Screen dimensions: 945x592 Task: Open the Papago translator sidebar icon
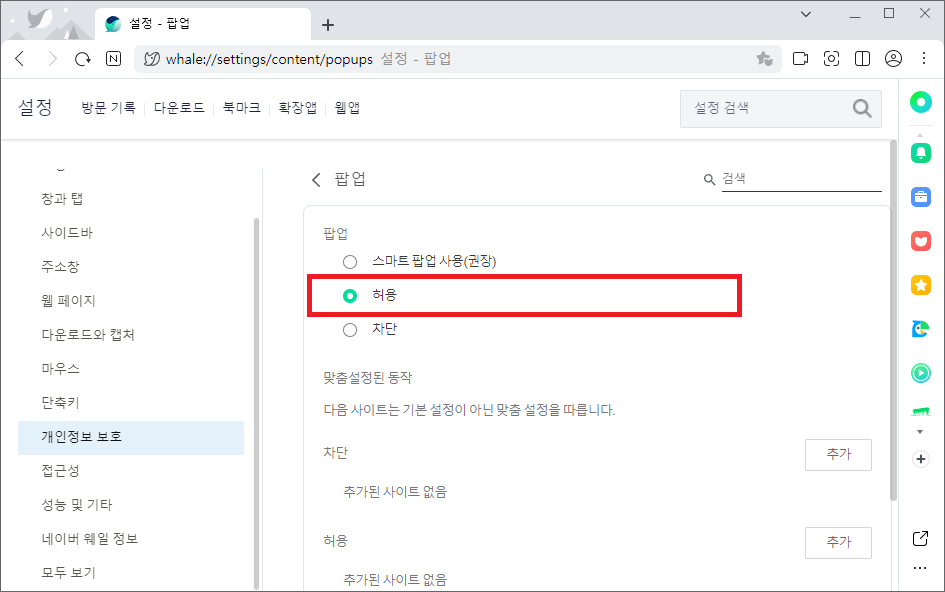[920, 329]
